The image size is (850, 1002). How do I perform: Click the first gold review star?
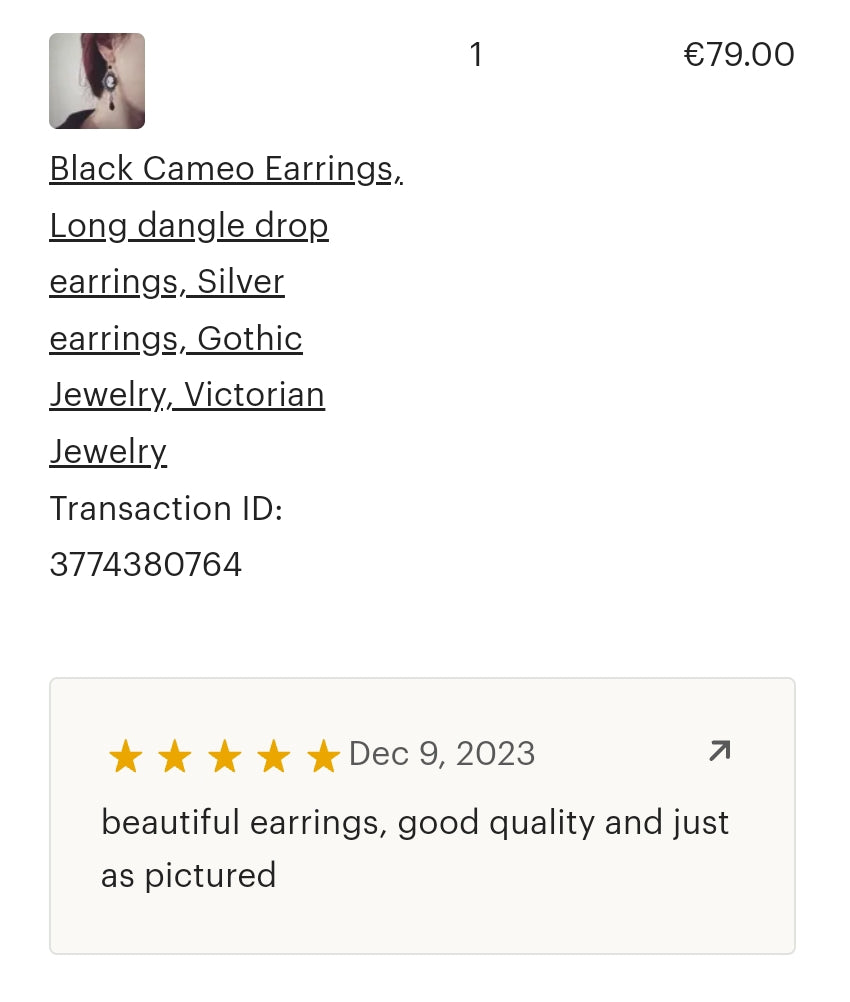[x=125, y=757]
